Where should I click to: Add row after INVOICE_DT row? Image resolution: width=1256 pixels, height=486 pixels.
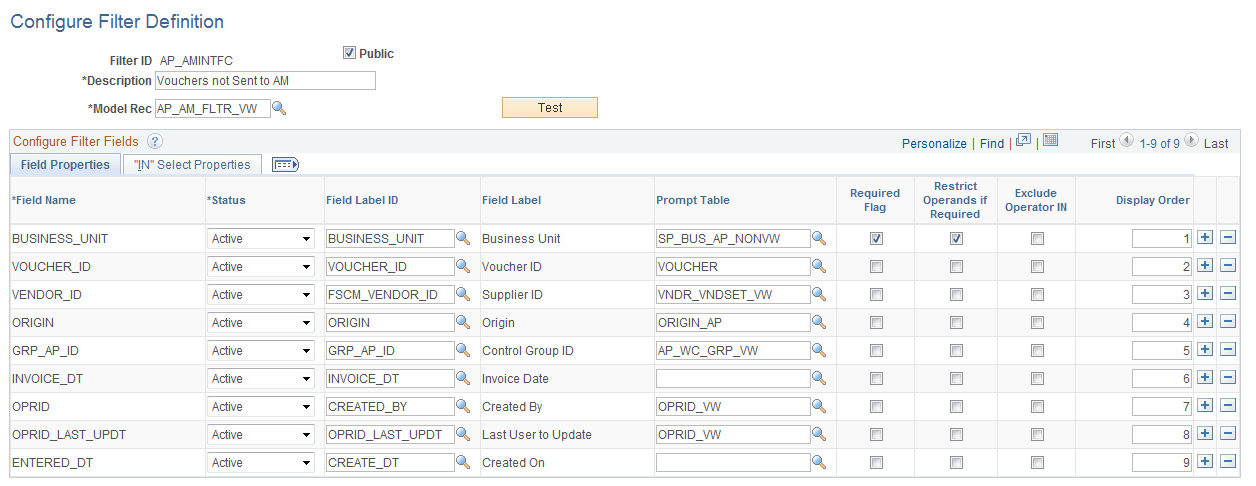(x=1205, y=379)
